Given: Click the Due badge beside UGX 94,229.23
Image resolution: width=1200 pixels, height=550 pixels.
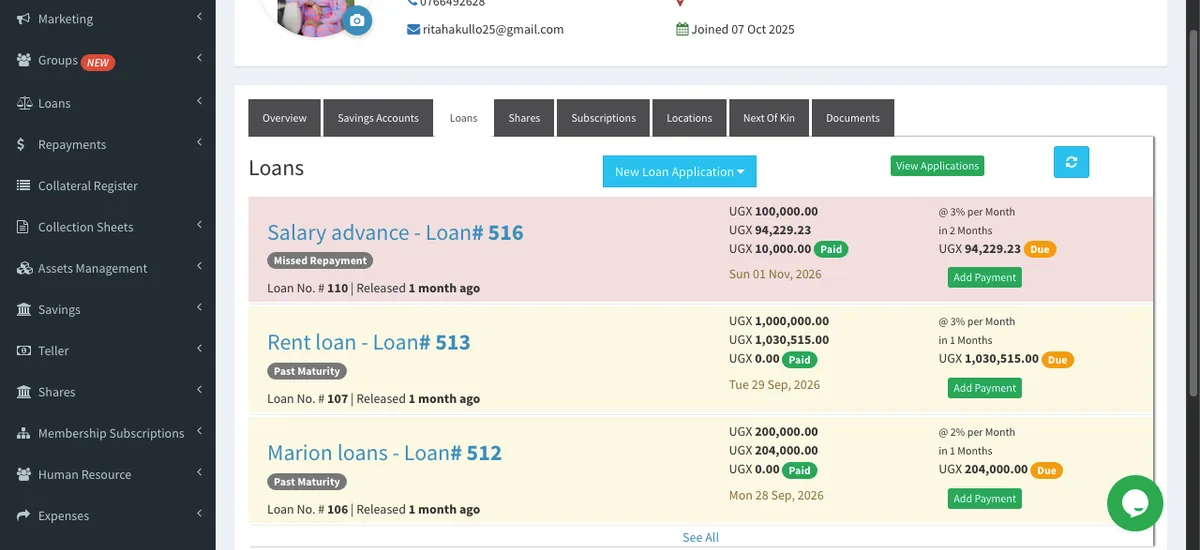Looking at the screenshot, I should pos(1040,249).
